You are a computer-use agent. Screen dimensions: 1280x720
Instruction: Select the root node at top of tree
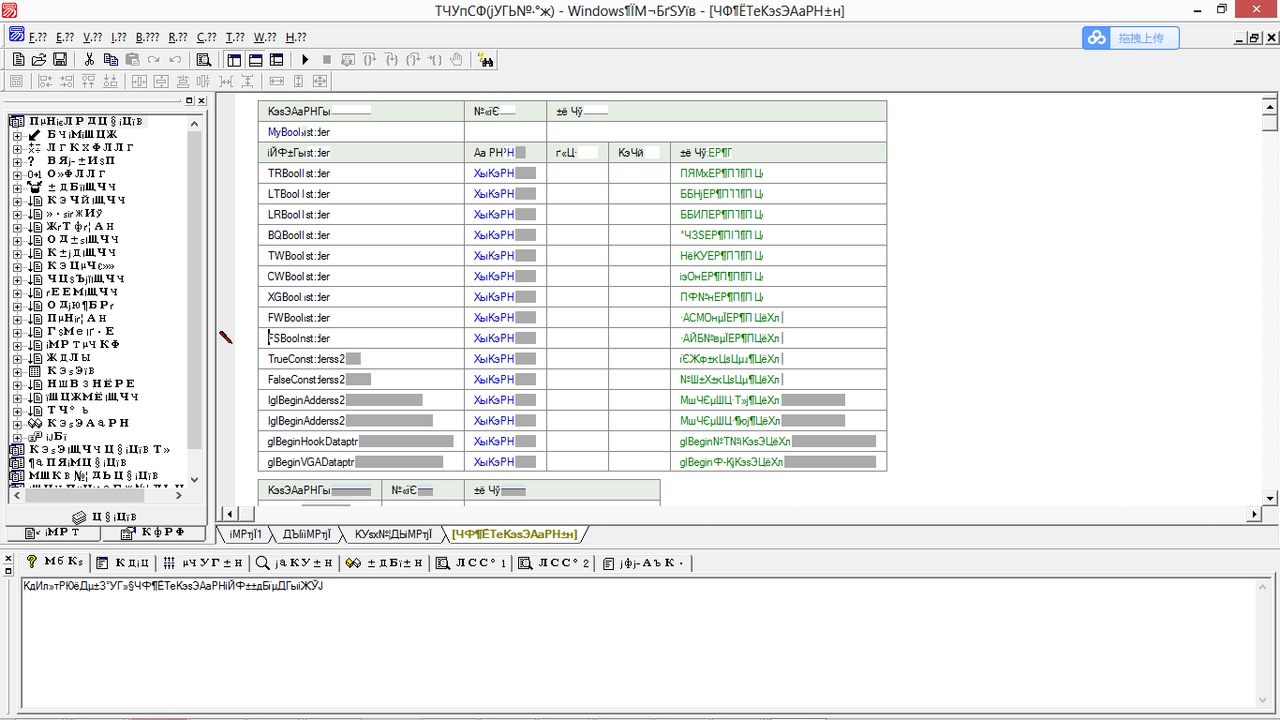[86, 121]
